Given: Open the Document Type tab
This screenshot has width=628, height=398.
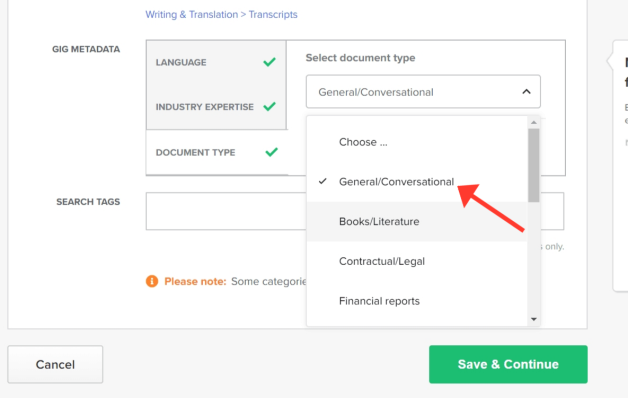Looking at the screenshot, I should click(217, 152).
